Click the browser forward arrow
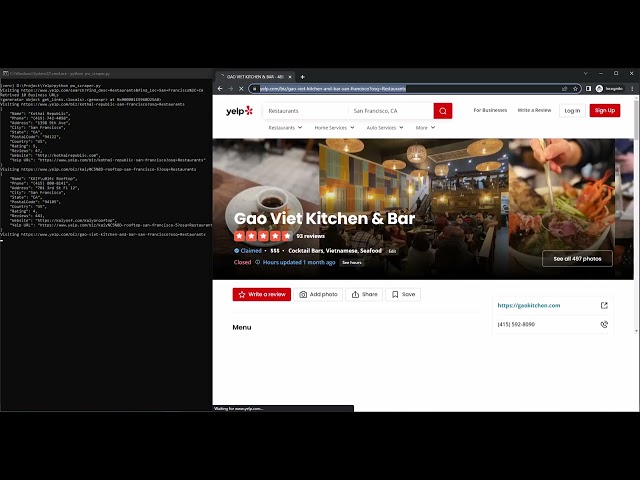 click(x=231, y=89)
